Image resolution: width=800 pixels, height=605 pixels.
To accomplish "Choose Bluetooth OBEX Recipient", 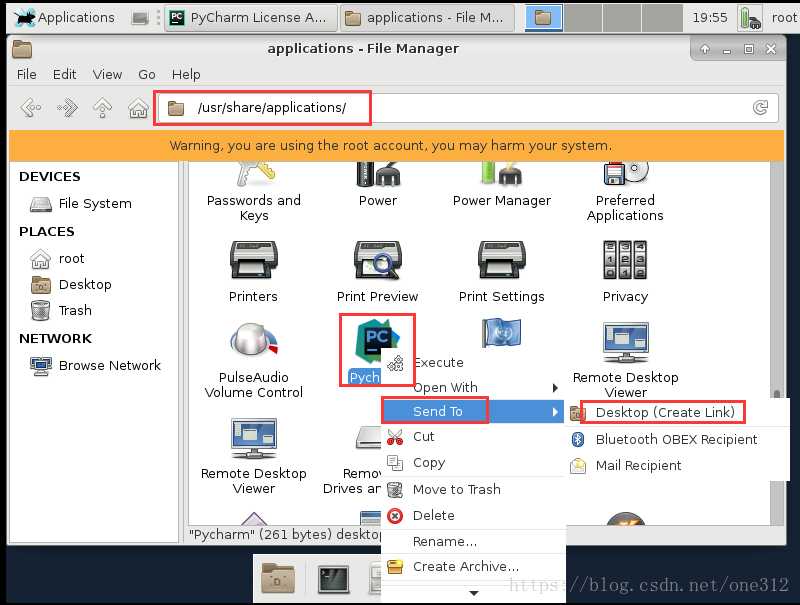I will coord(676,439).
